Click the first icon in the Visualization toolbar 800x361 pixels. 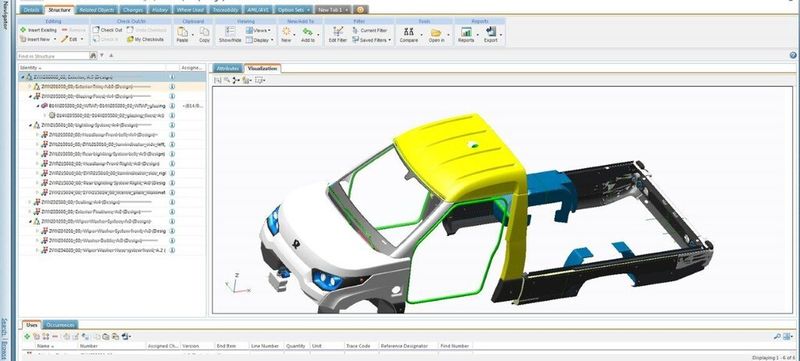click(x=217, y=80)
